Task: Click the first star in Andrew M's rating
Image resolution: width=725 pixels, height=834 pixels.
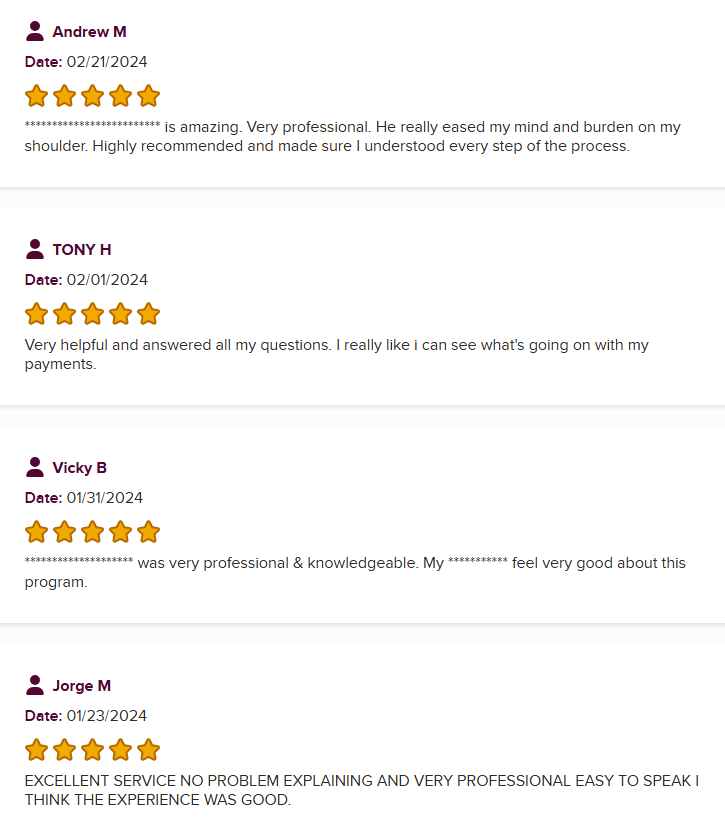Action: pyautogui.click(x=36, y=96)
